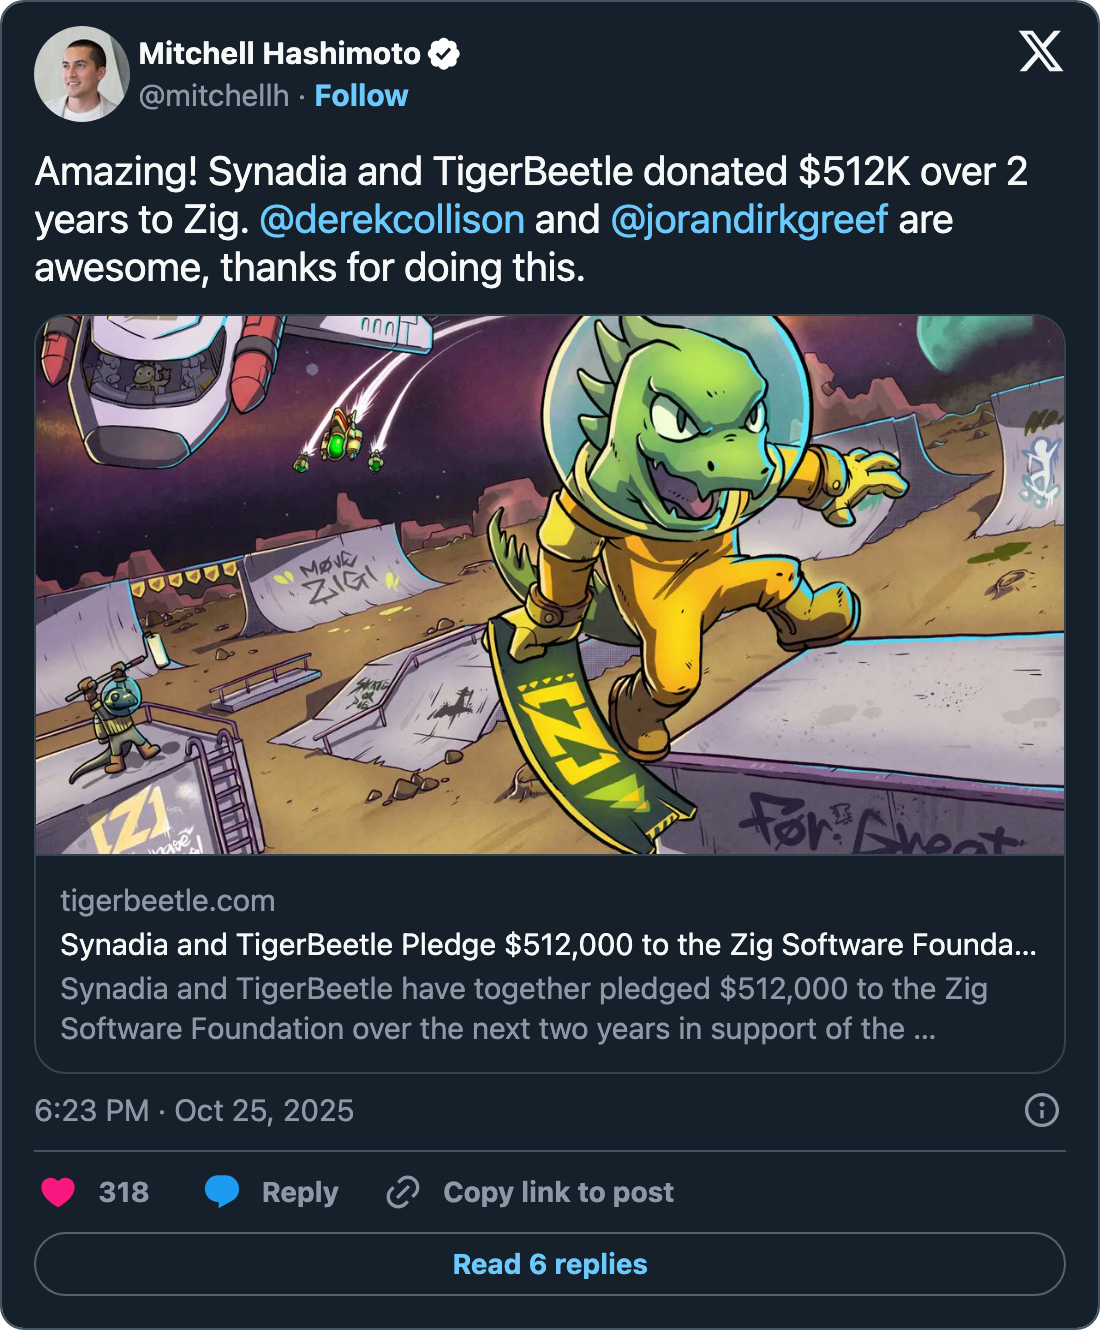Click the chain link copy icon
This screenshot has width=1100, height=1330.
point(403,1192)
